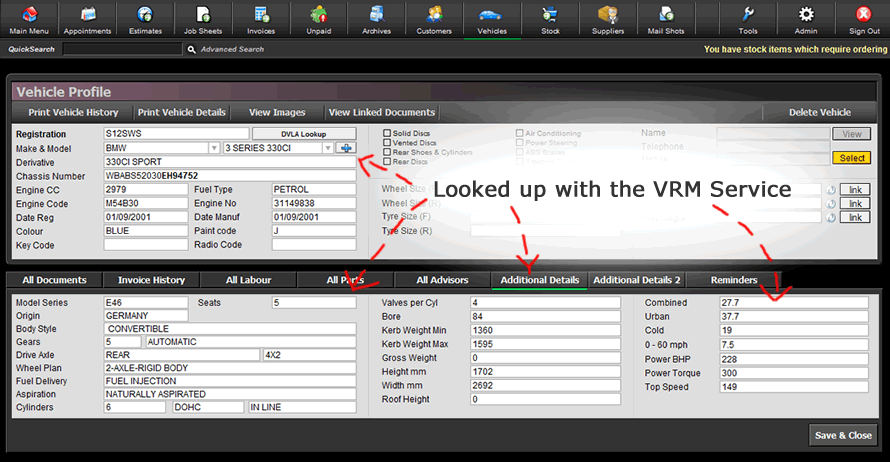Open the Invoices icon
890x462 pixels.
[261, 15]
